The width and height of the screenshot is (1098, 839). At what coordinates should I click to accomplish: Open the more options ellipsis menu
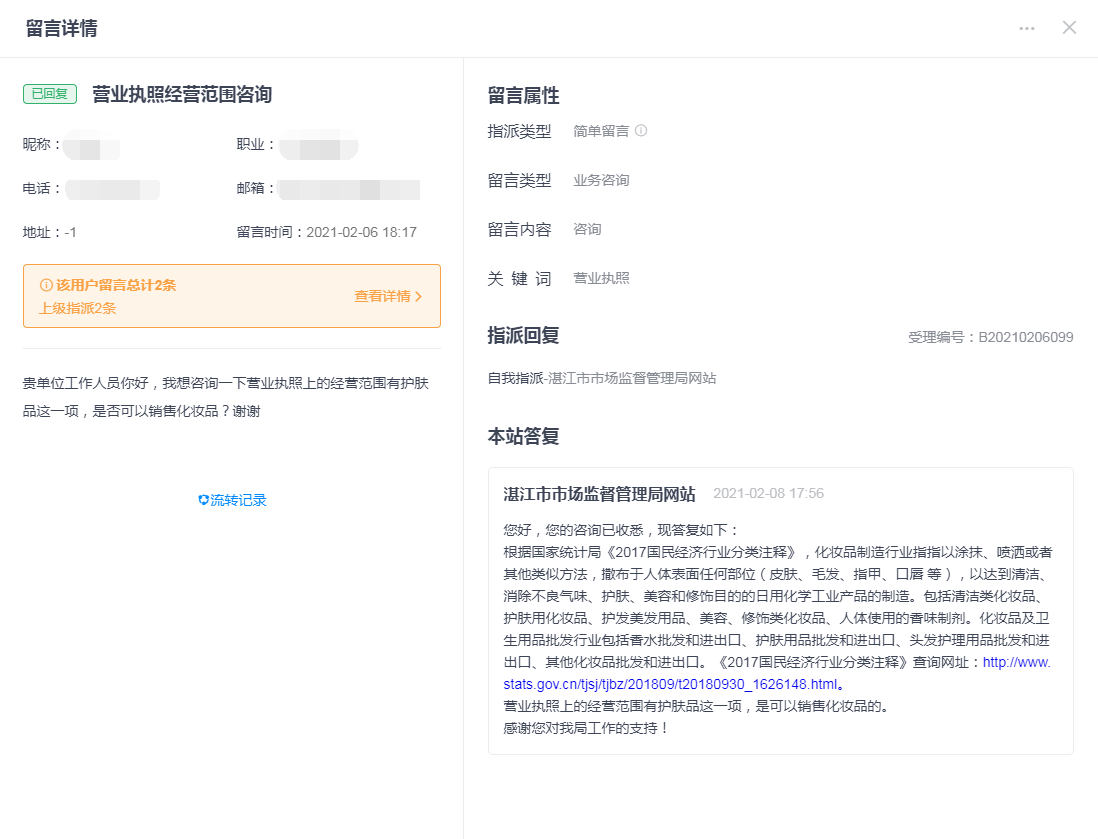pyautogui.click(x=1027, y=28)
